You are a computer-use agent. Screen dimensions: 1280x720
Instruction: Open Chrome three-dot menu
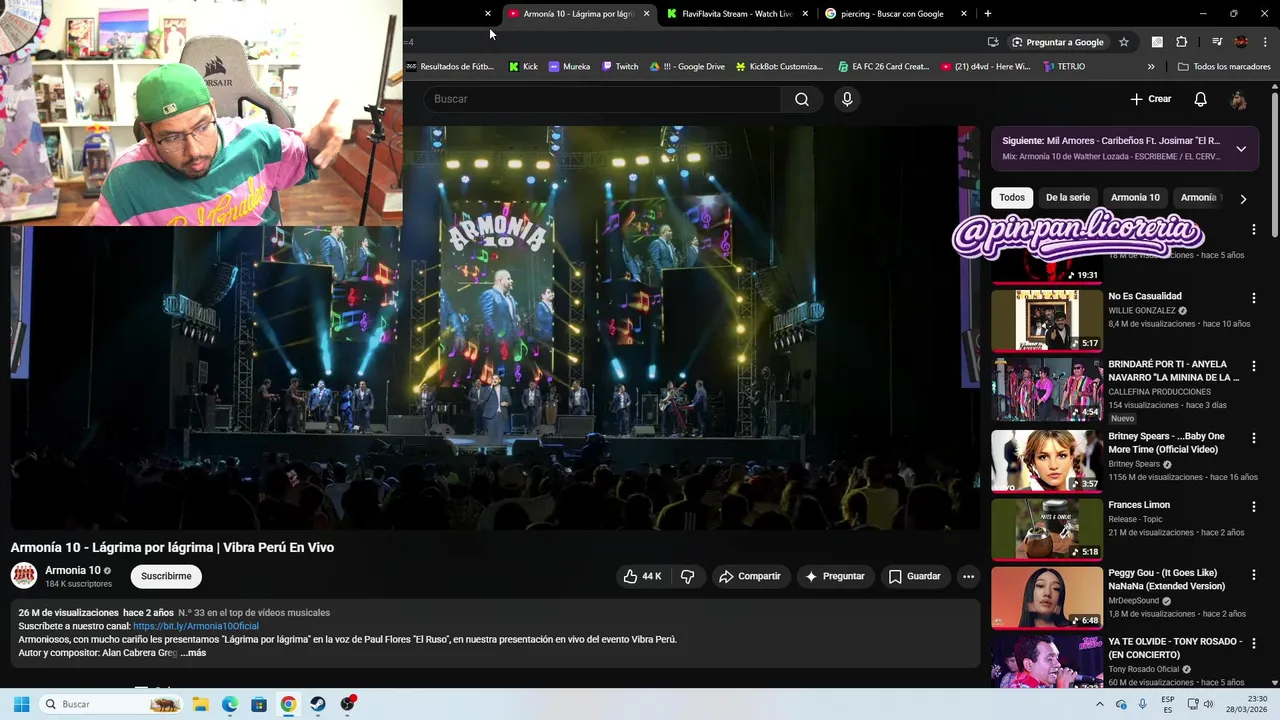[1266, 42]
